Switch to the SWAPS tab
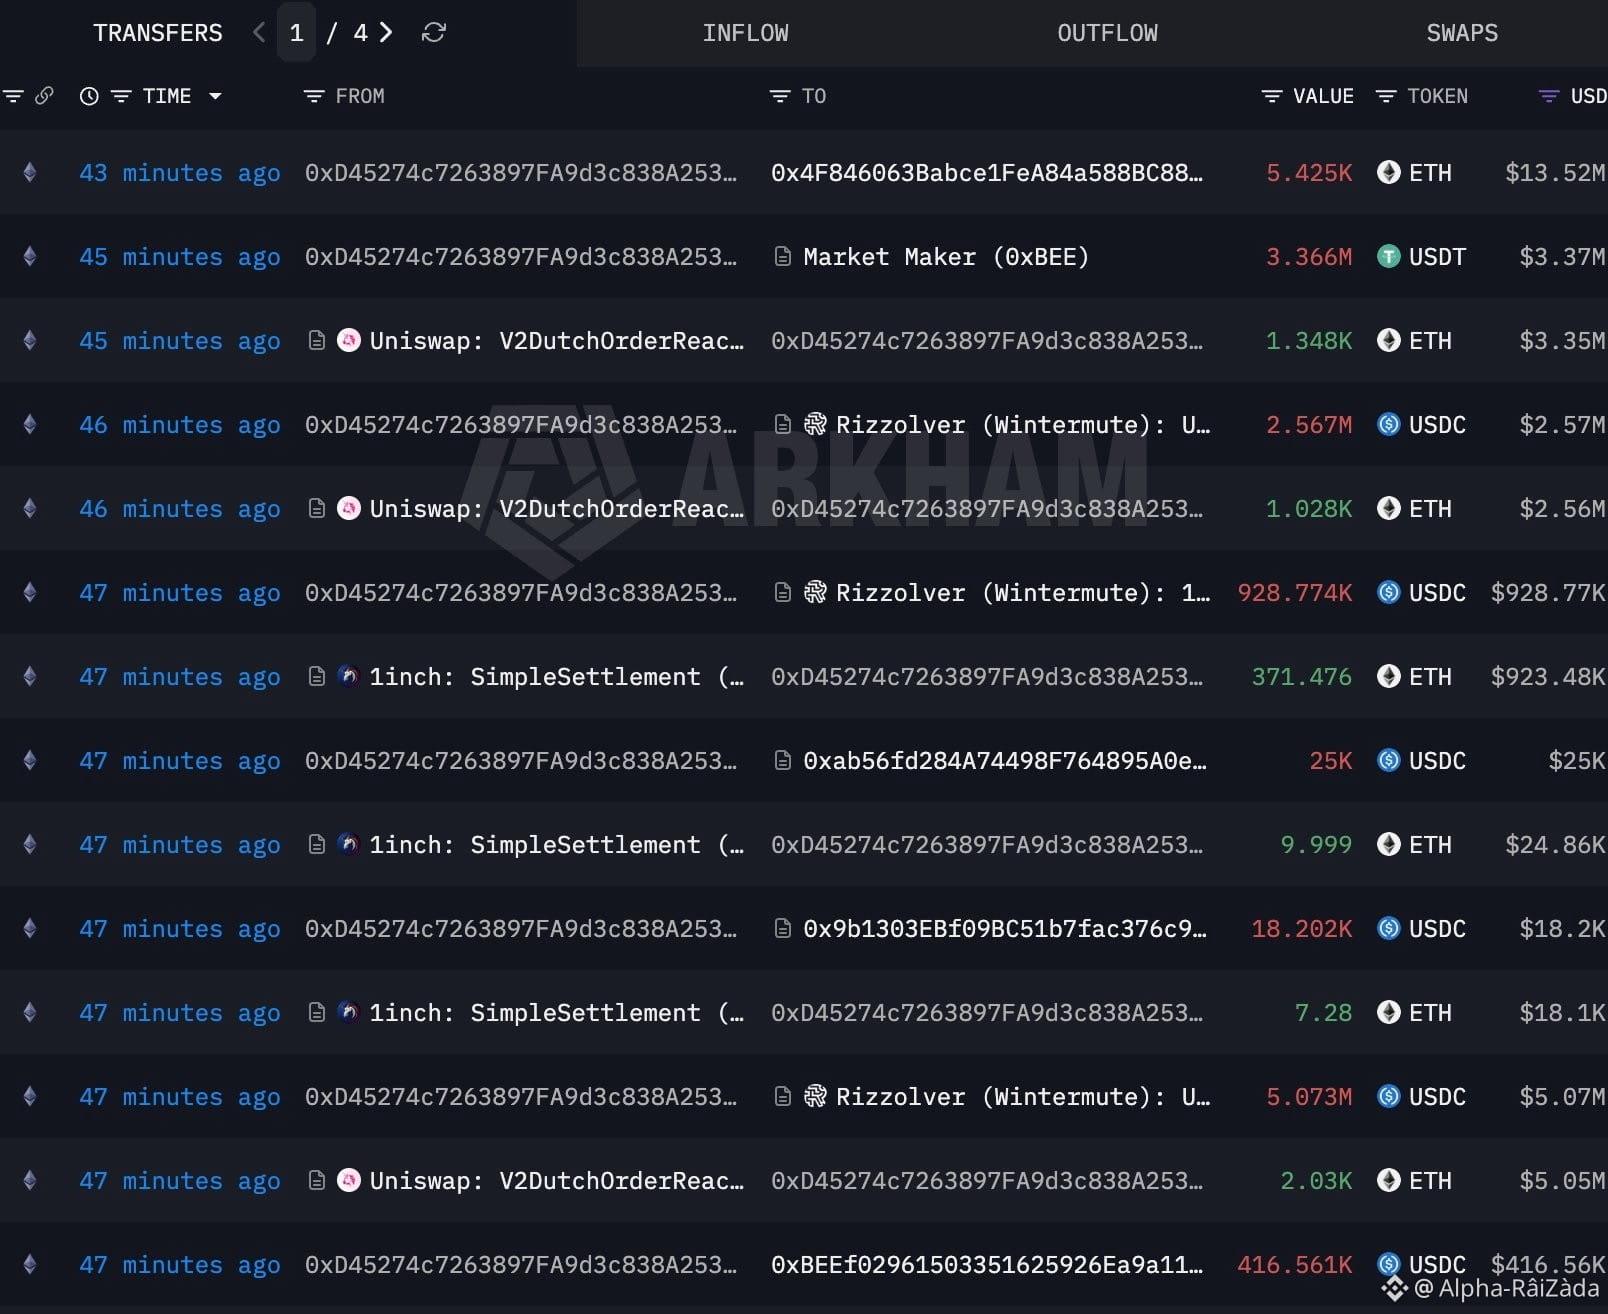 tap(1462, 33)
